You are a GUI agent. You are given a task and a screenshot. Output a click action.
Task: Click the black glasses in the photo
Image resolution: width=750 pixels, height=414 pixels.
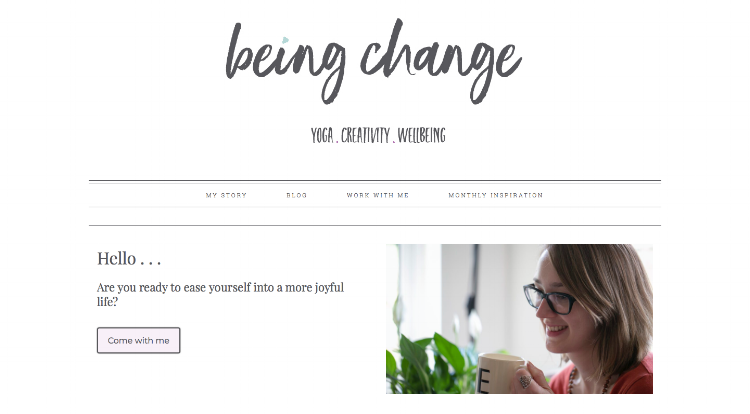550,298
